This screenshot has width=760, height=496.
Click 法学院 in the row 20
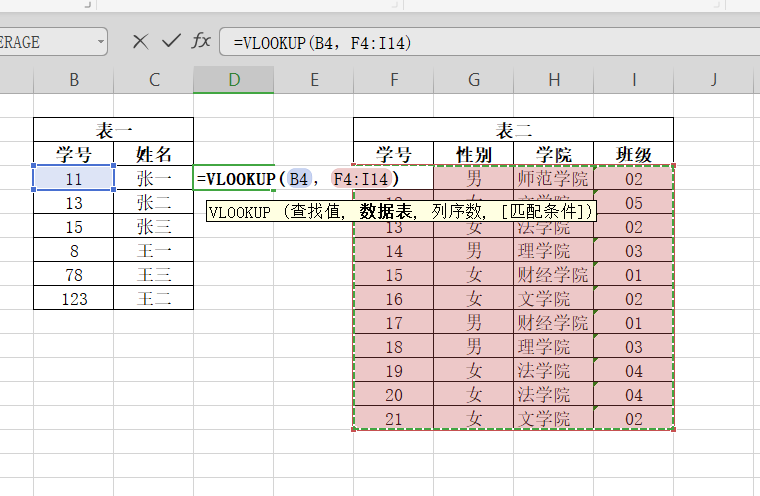(554, 395)
